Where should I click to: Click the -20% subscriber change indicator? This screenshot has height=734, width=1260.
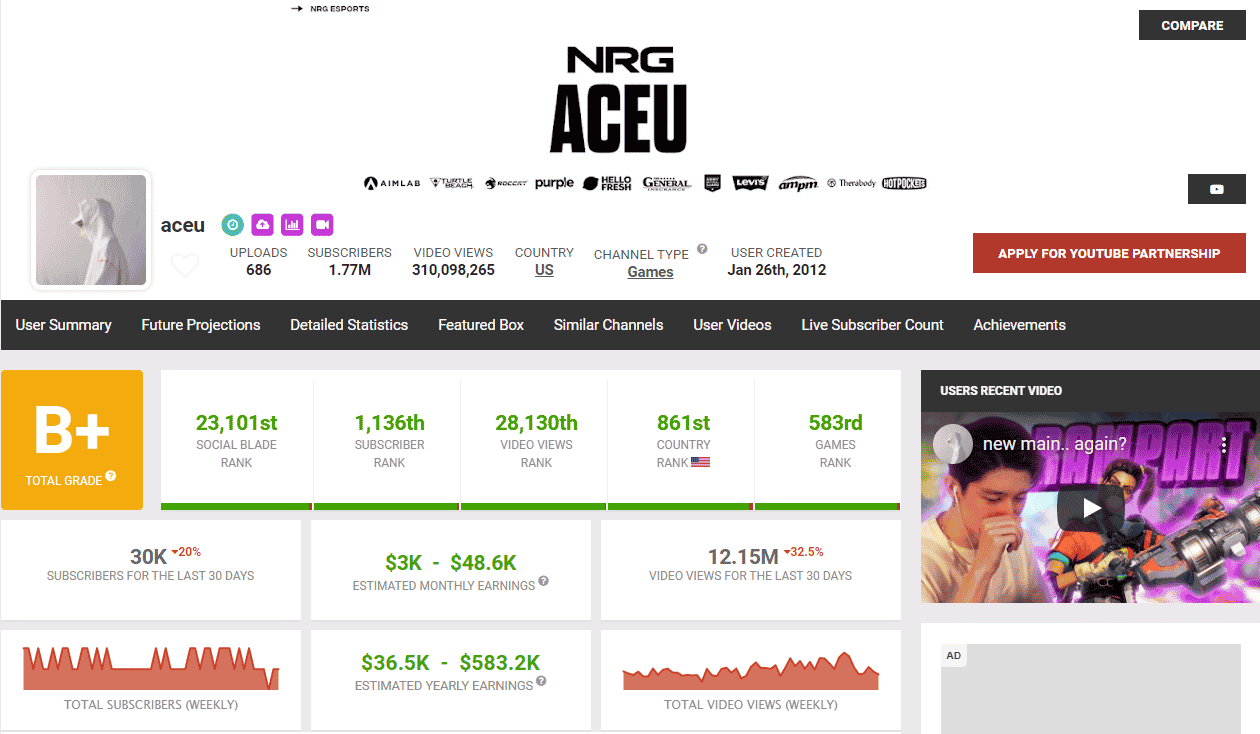pos(186,551)
